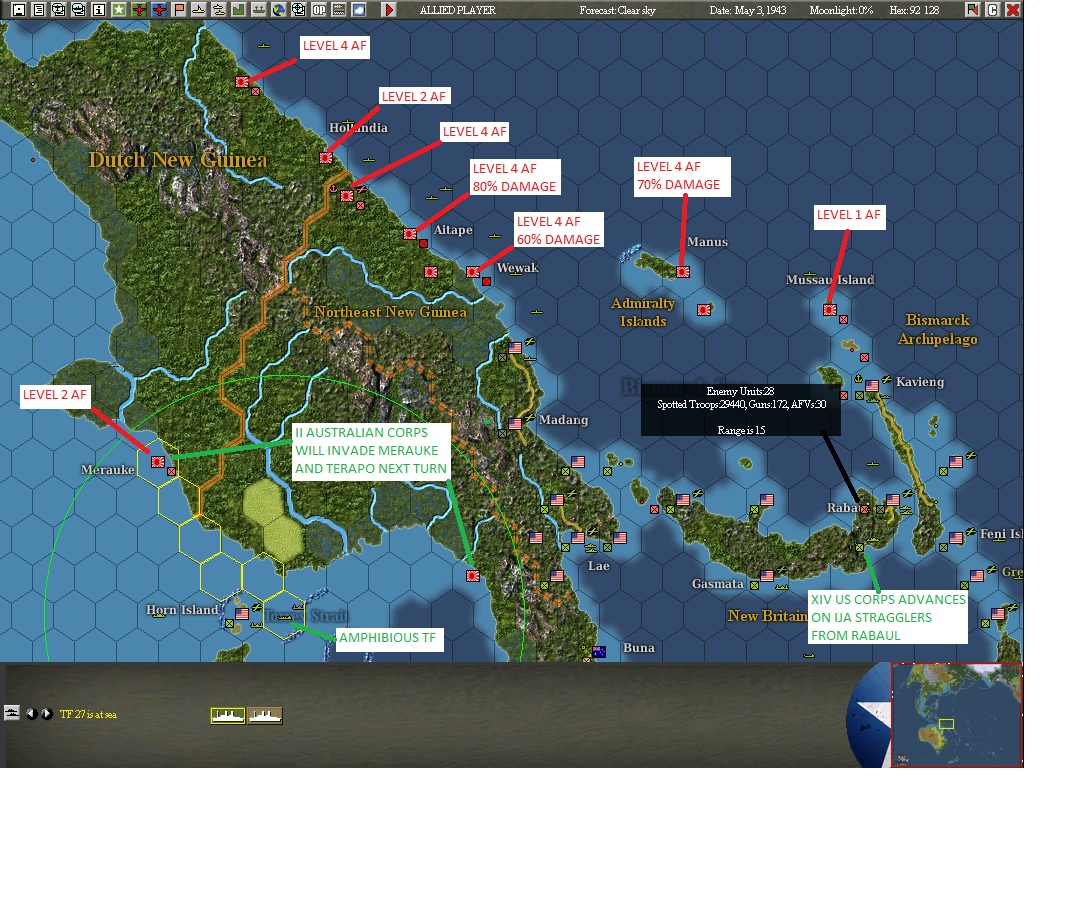
Task: Select the tan ship icon in TF 27
Action: point(265,716)
